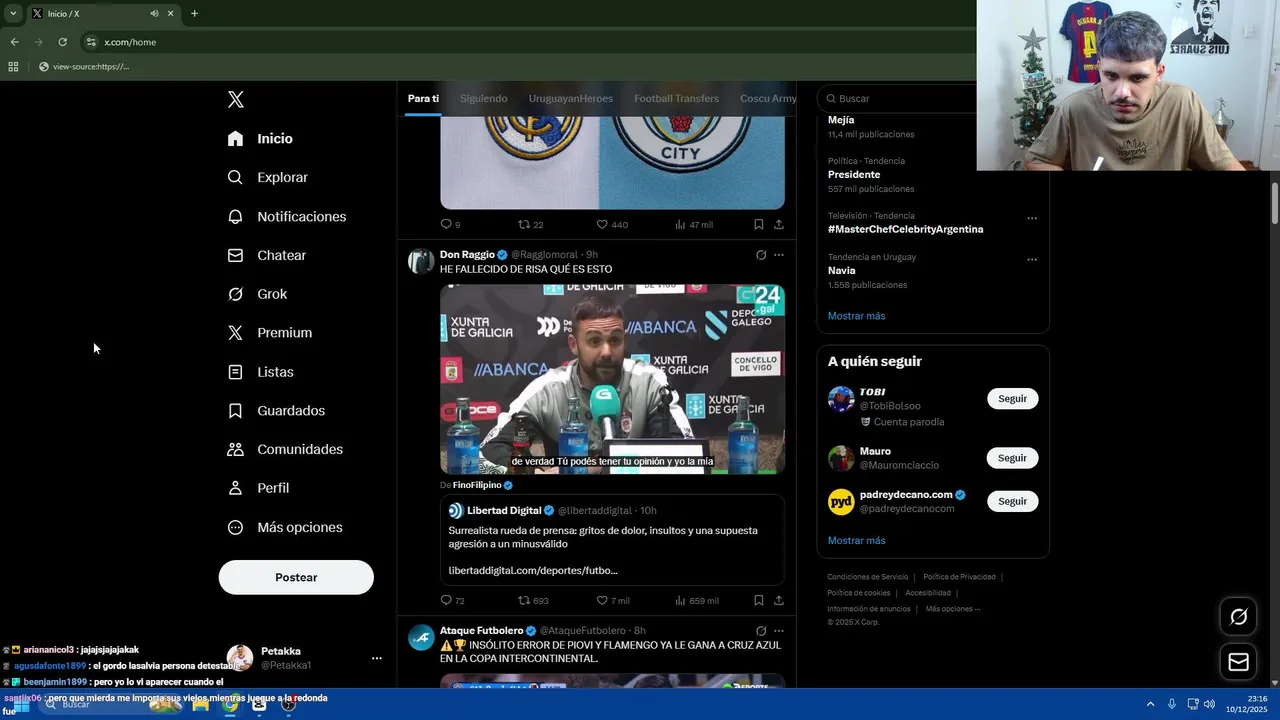Open the Petakka account menu dots
The width and height of the screenshot is (1280, 720).
click(377, 658)
